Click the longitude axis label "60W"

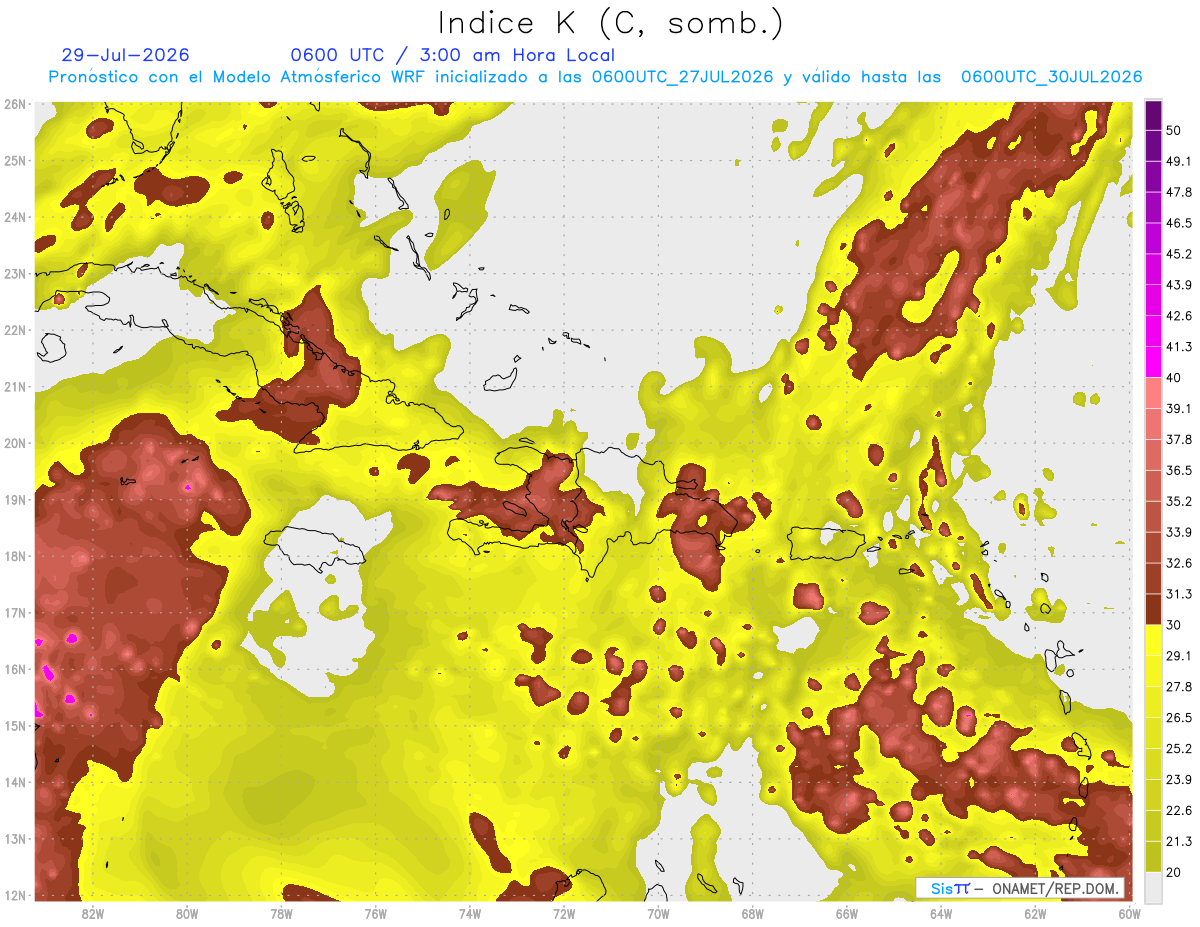pos(1129,914)
